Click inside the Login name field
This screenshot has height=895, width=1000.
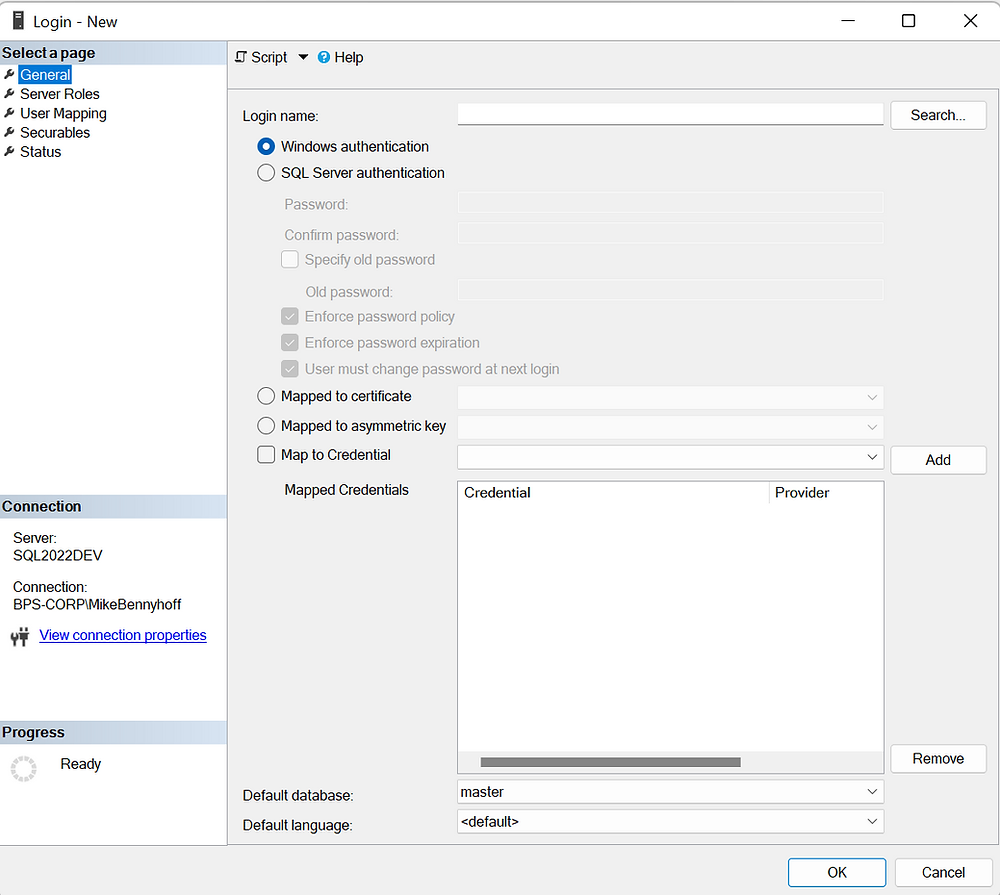(x=670, y=113)
